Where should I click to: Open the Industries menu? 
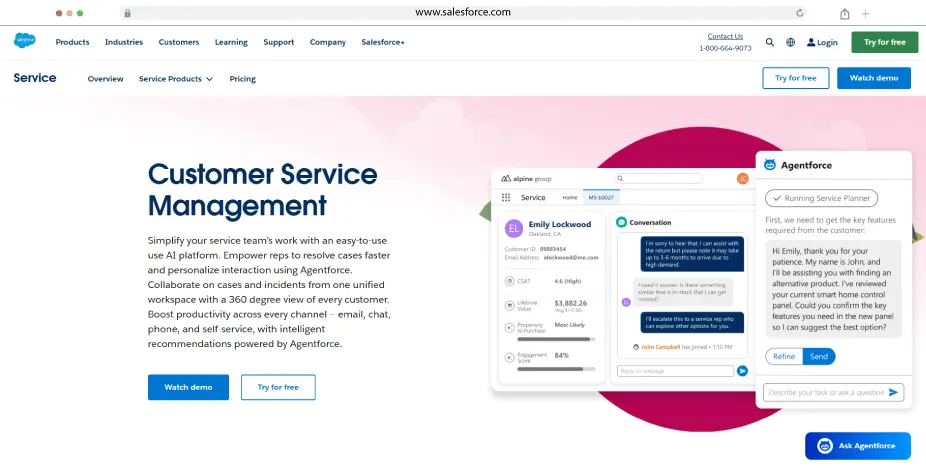coord(124,42)
